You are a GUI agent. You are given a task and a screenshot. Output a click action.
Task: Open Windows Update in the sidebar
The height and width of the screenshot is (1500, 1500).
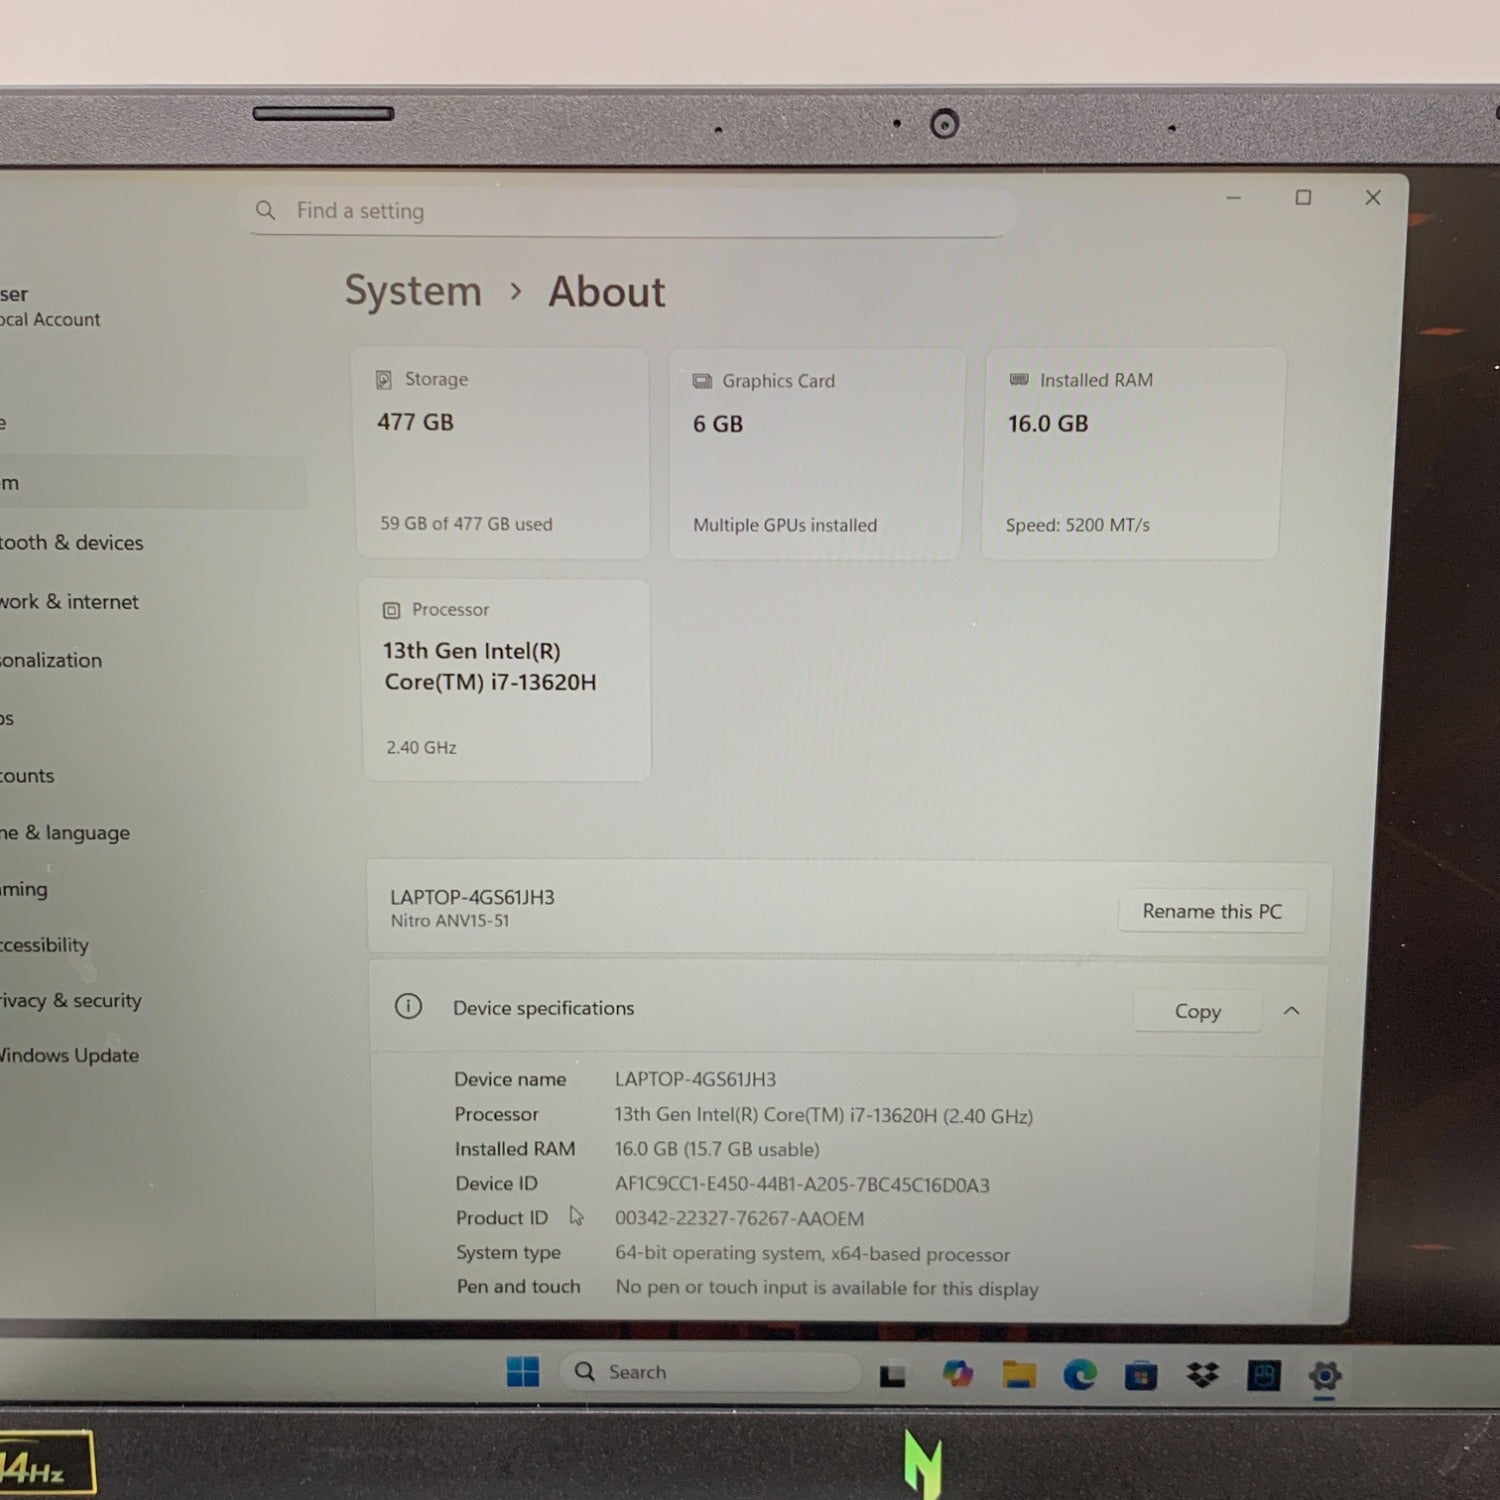[x=69, y=1055]
